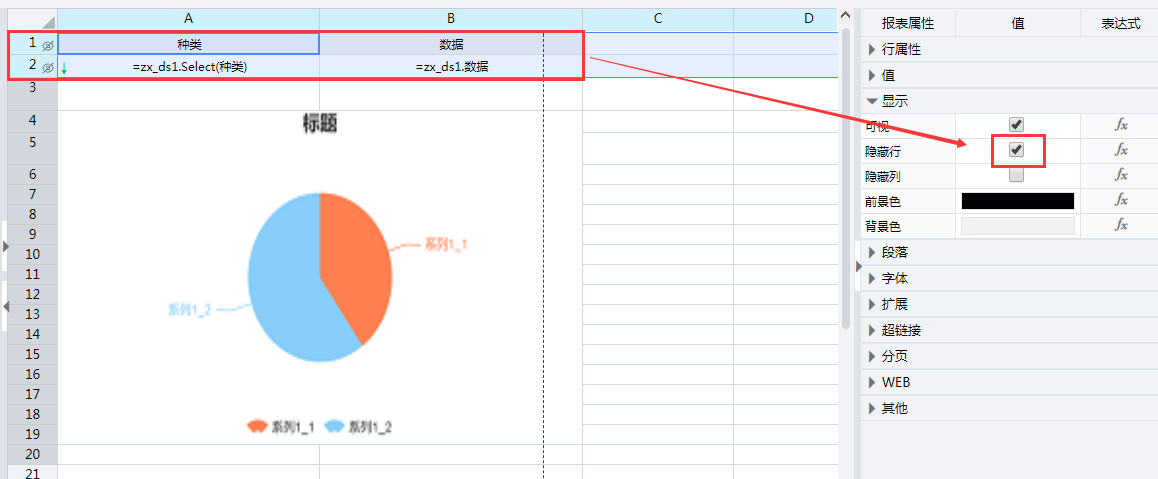This screenshot has width=1158, height=479.
Task: Click the orange 系列1_1 legend item
Action: tap(282, 427)
